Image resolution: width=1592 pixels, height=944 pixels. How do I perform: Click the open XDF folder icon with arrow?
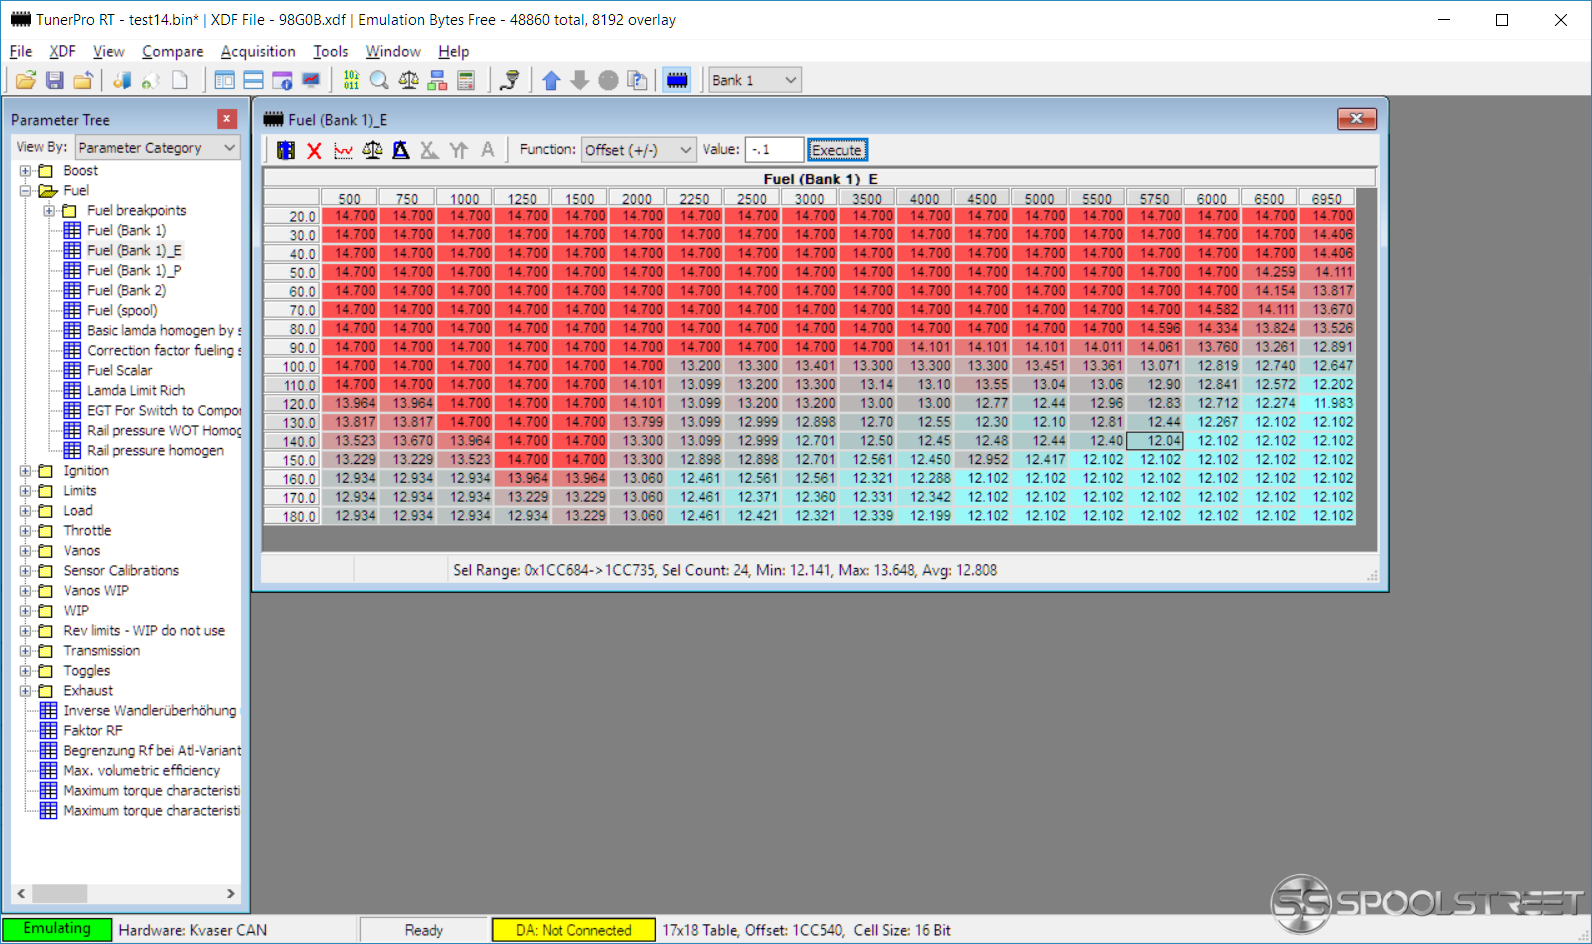tap(83, 80)
